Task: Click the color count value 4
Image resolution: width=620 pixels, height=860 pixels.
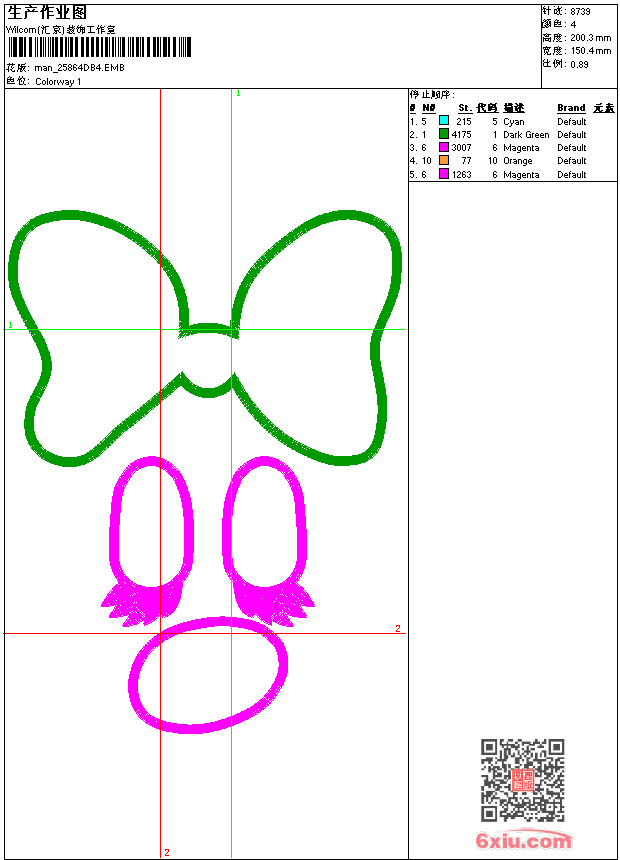Action: tap(573, 25)
